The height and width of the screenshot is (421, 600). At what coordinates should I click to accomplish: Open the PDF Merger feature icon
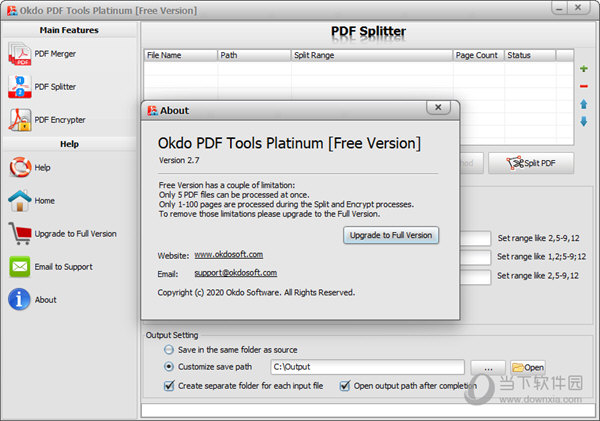pyautogui.click(x=20, y=54)
